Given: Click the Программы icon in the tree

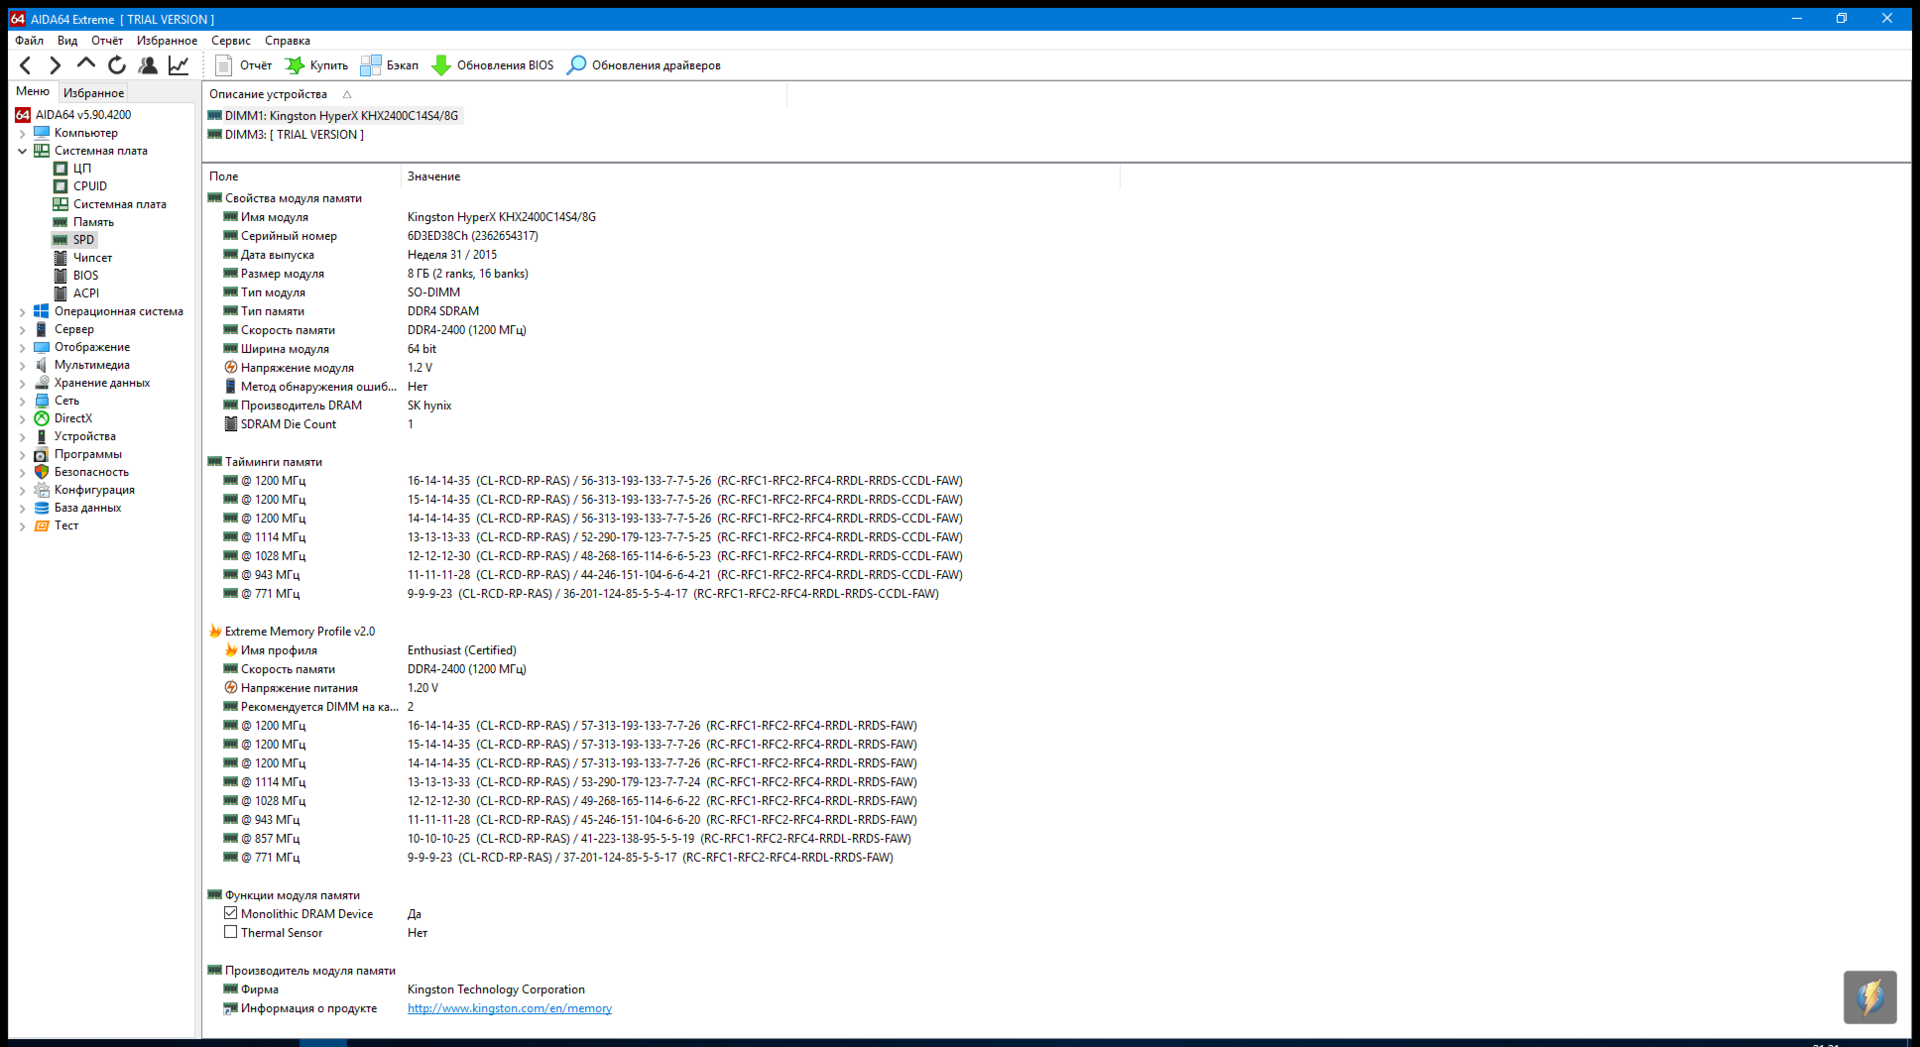Looking at the screenshot, I should coord(41,455).
